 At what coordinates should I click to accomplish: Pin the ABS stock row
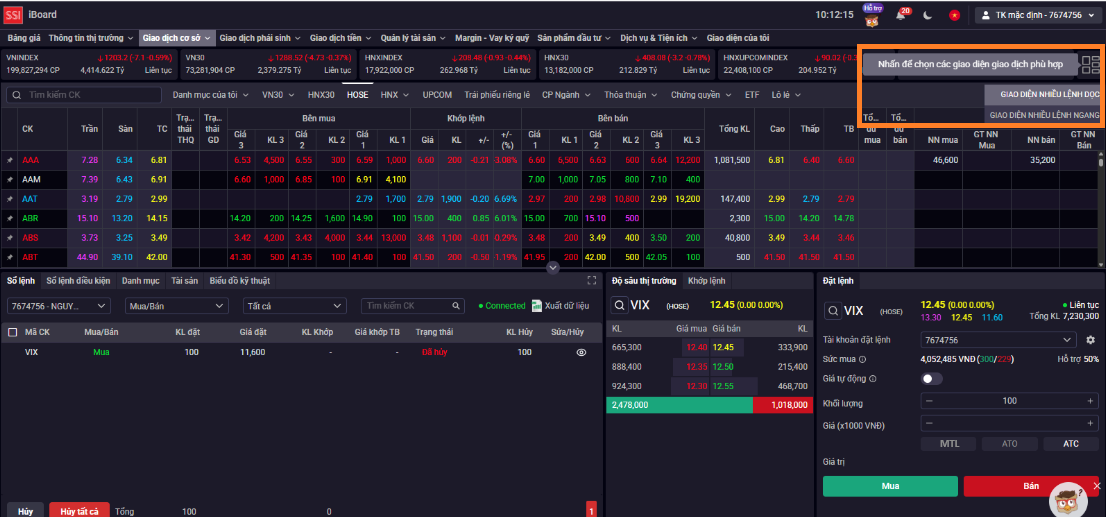[x=10, y=238]
